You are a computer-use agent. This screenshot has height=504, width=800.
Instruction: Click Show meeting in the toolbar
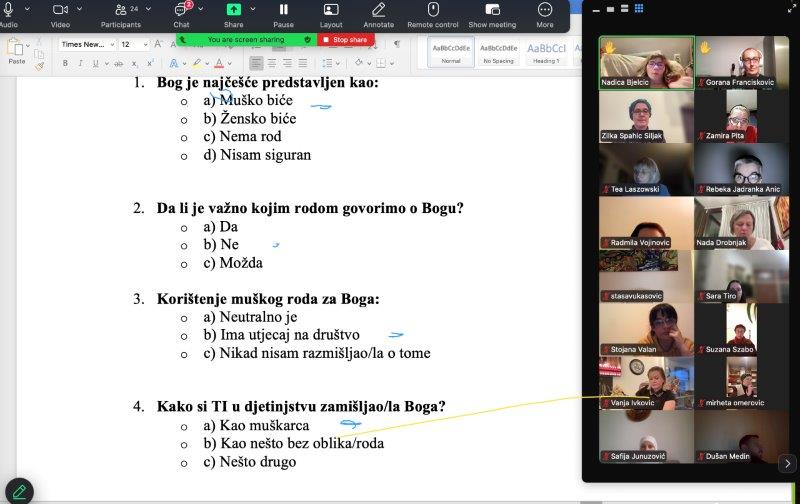[492, 10]
